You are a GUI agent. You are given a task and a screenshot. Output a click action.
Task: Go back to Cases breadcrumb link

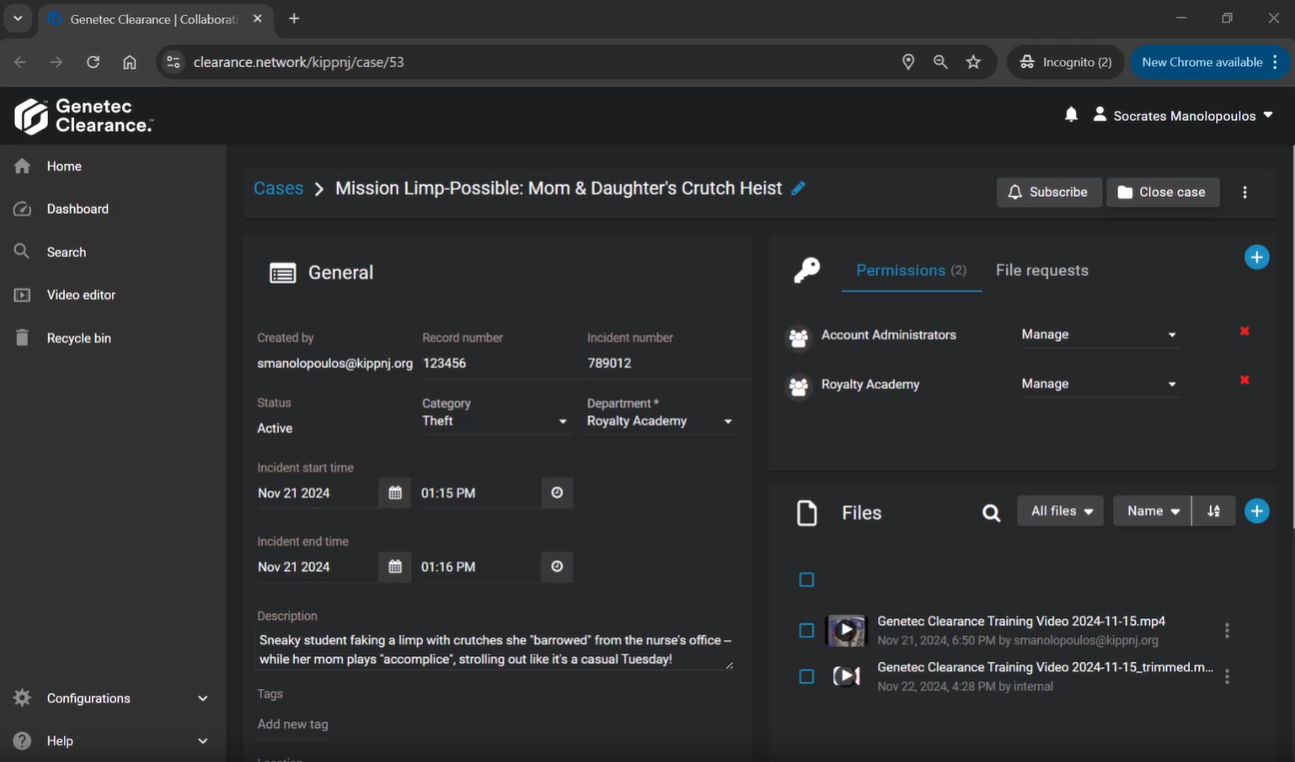click(278, 188)
